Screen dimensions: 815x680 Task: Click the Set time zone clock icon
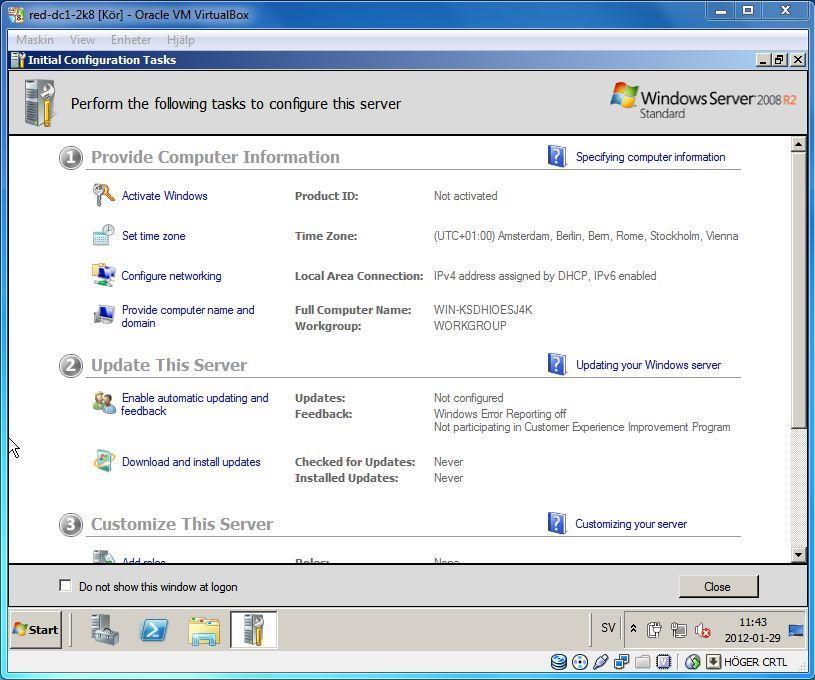[103, 235]
